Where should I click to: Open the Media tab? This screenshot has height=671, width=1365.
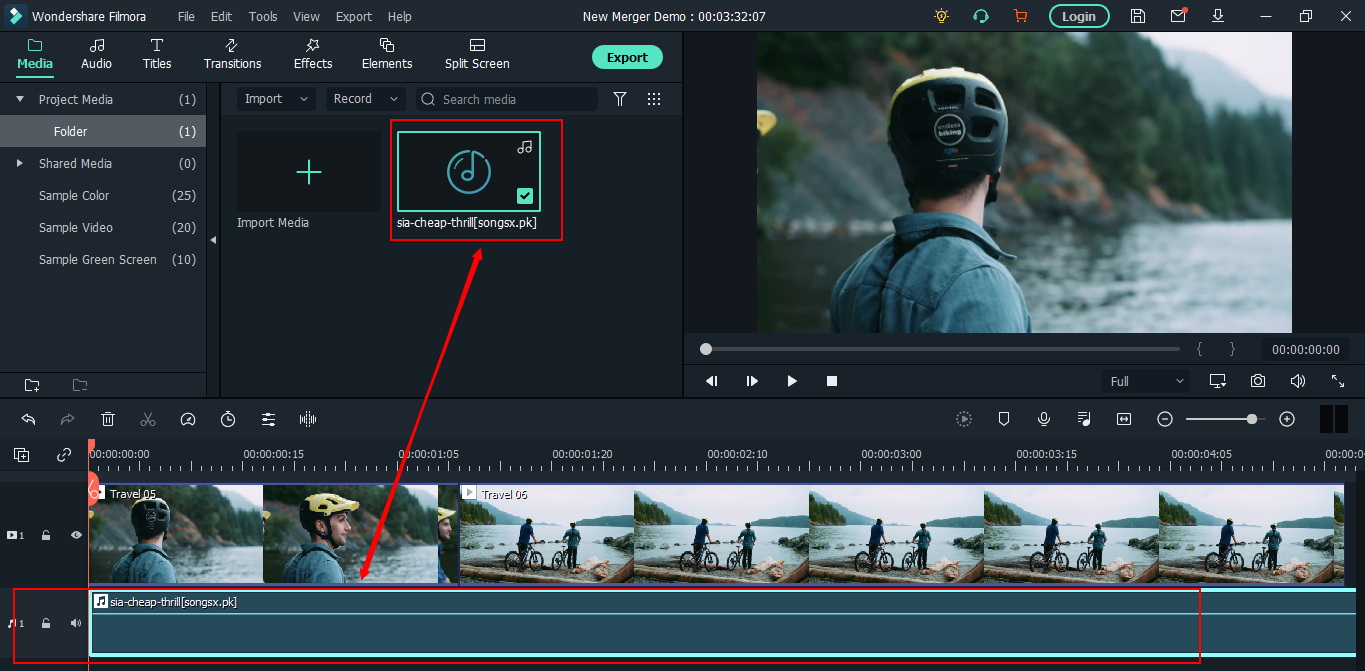coord(35,54)
